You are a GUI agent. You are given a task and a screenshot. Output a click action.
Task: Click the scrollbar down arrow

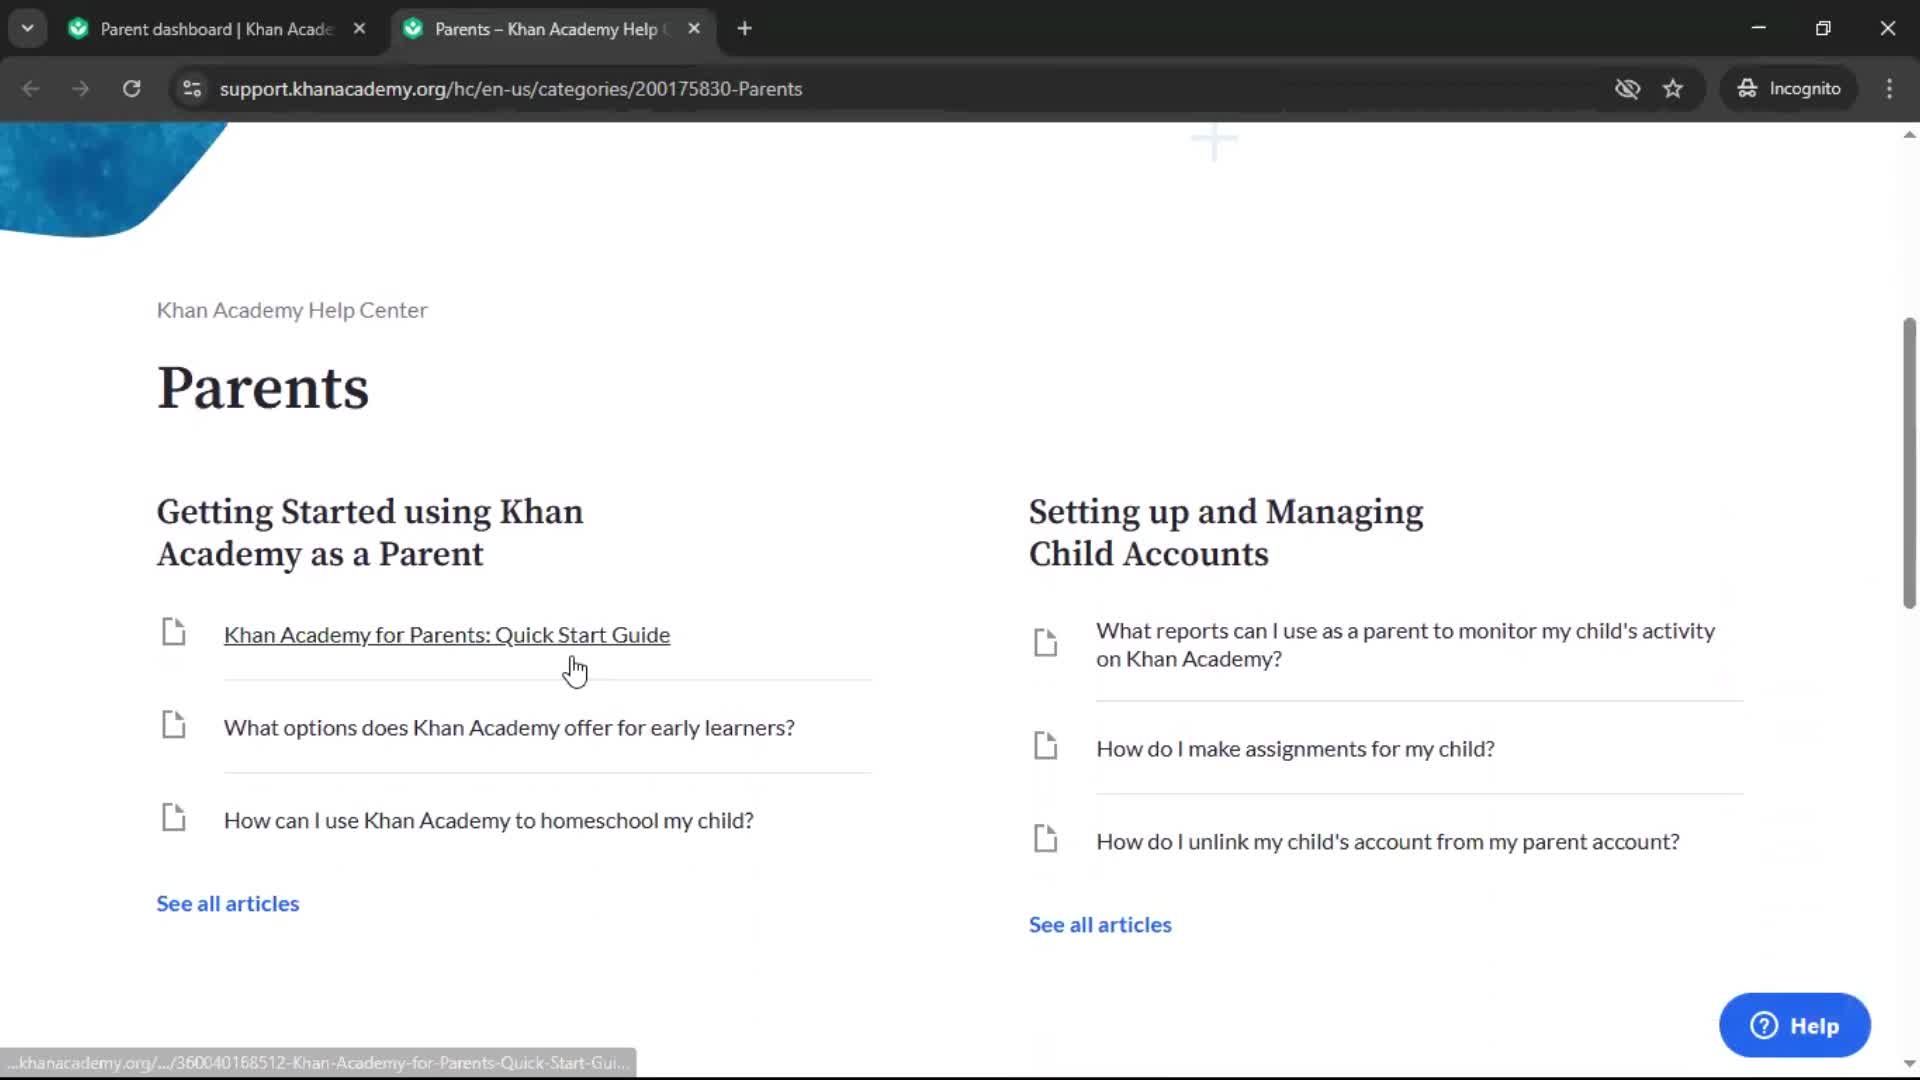[x=1909, y=1065]
